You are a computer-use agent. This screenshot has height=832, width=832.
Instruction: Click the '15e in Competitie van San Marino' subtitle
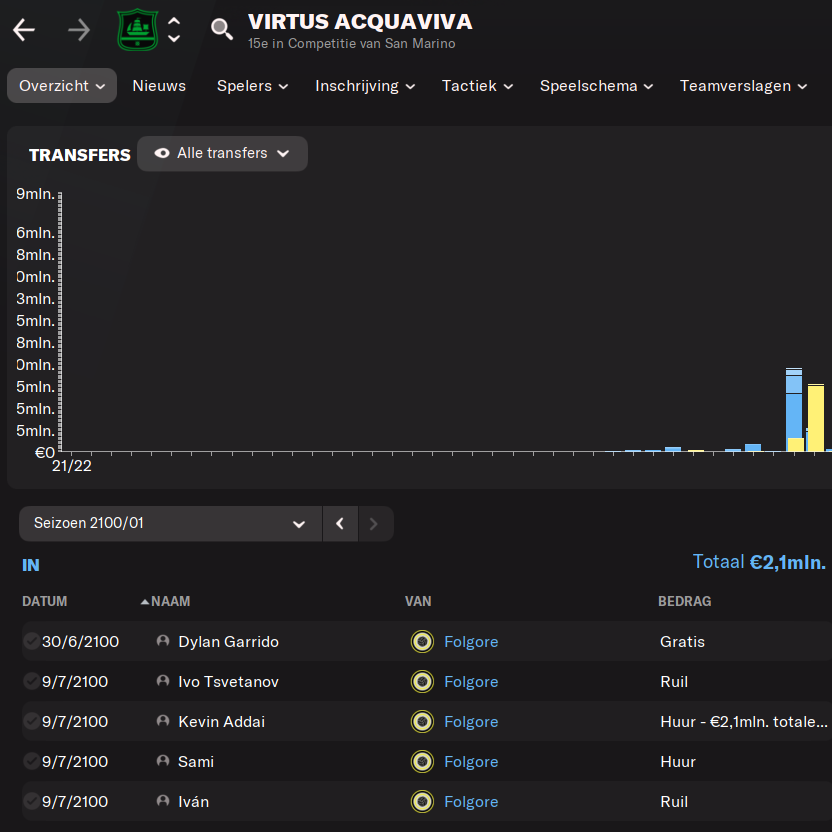pyautogui.click(x=352, y=44)
